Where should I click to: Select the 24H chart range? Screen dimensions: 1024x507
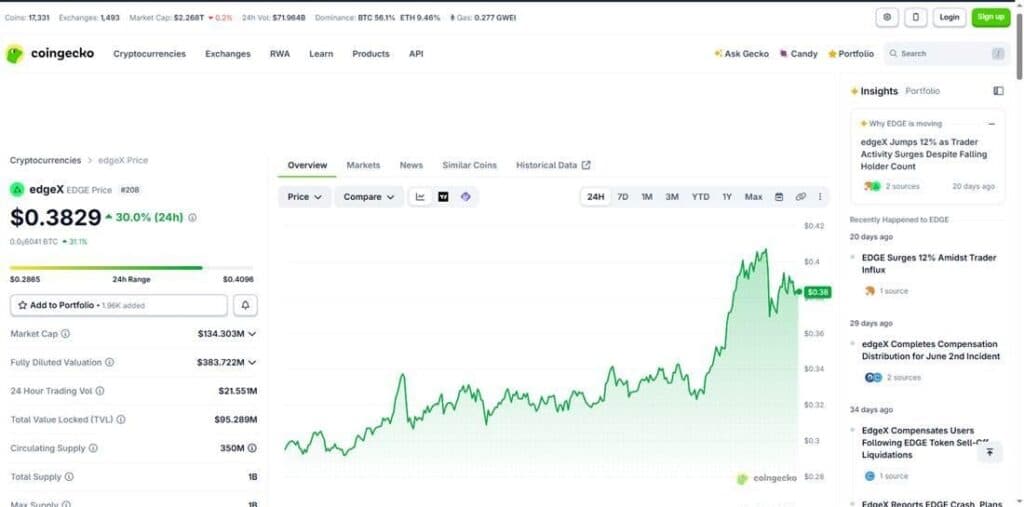(596, 197)
